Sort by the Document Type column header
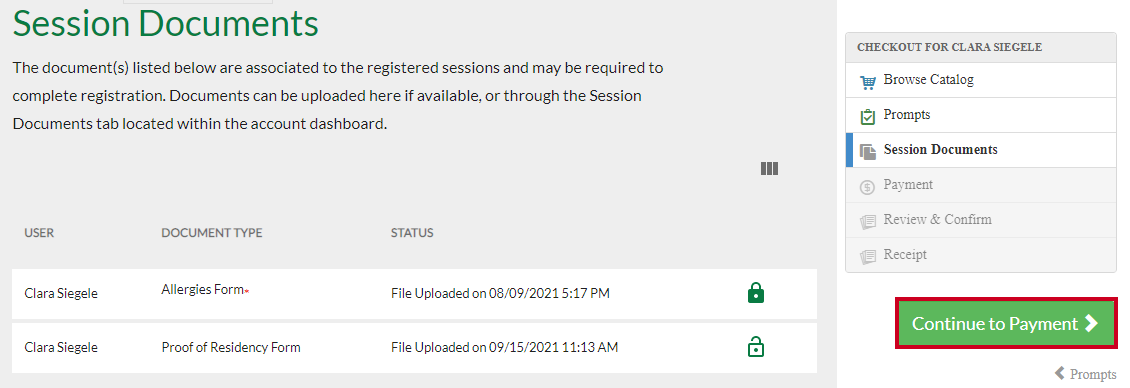The image size is (1130, 388). click(212, 233)
